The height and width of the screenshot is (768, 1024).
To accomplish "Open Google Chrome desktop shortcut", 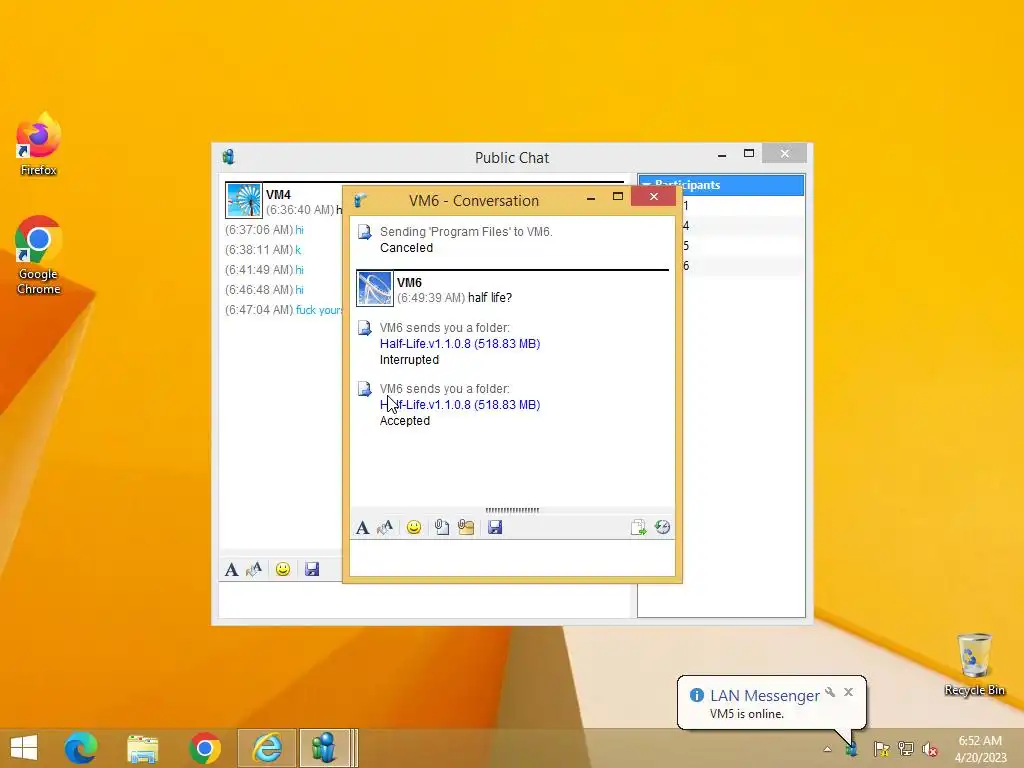I will (39, 256).
